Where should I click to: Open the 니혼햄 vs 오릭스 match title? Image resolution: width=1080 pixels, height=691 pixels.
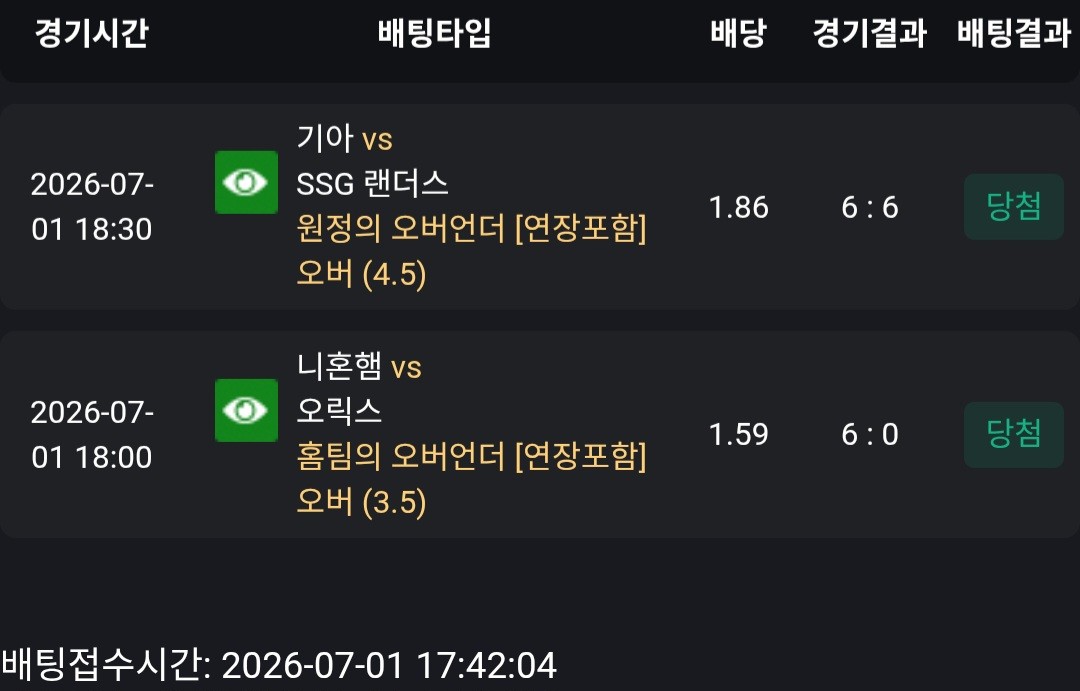pos(359,389)
